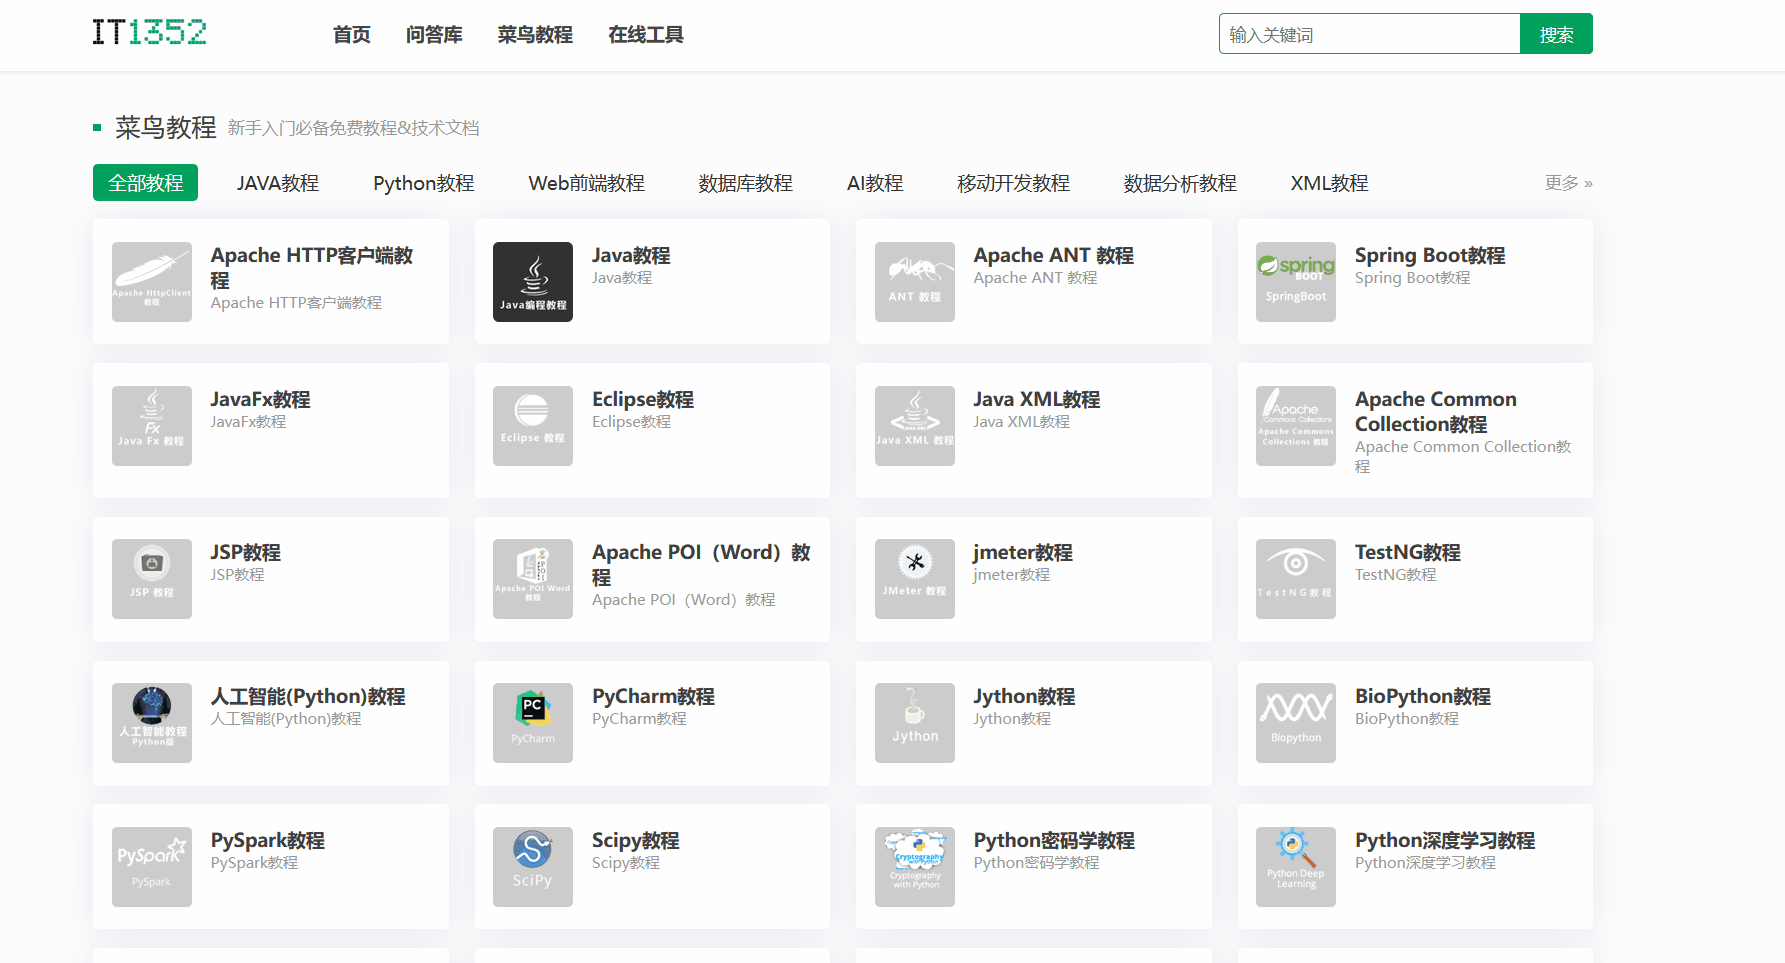Click the SciPy logo icon
This screenshot has height=963, width=1785.
(533, 867)
